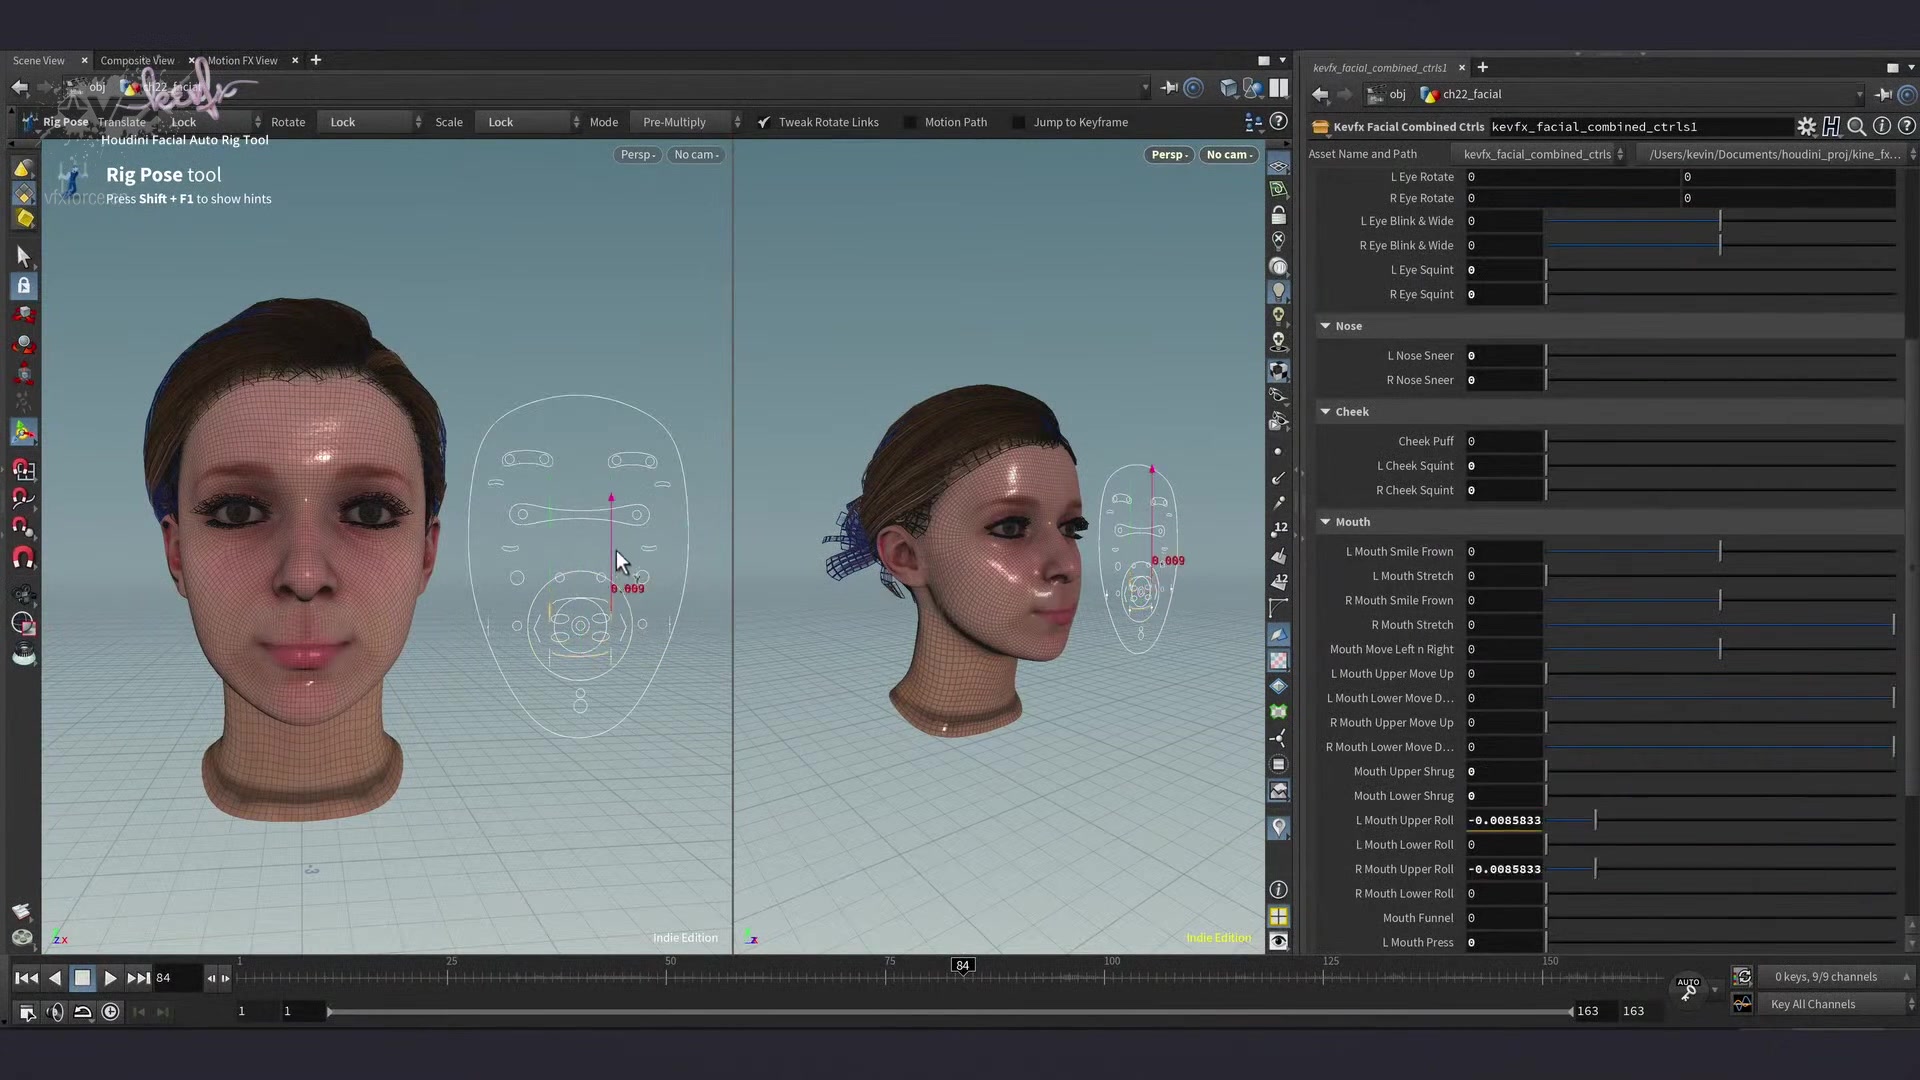Open the Snapping lock icon in left toolbar
This screenshot has height=1080, width=1920.
click(24, 287)
